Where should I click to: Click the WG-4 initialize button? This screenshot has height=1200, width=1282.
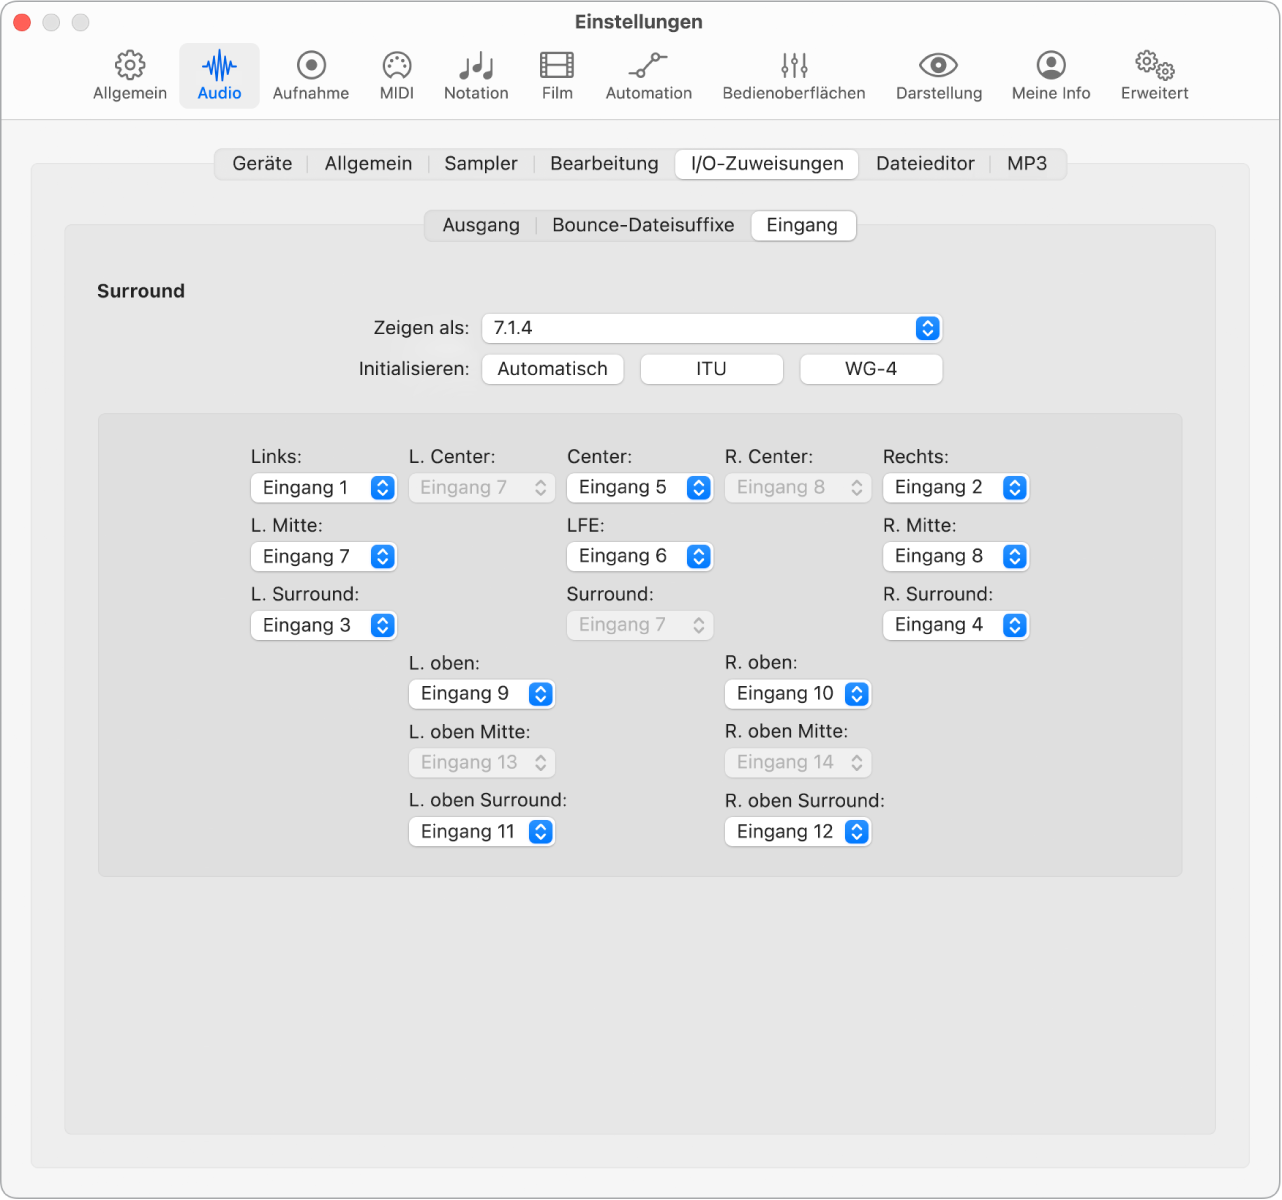click(871, 369)
